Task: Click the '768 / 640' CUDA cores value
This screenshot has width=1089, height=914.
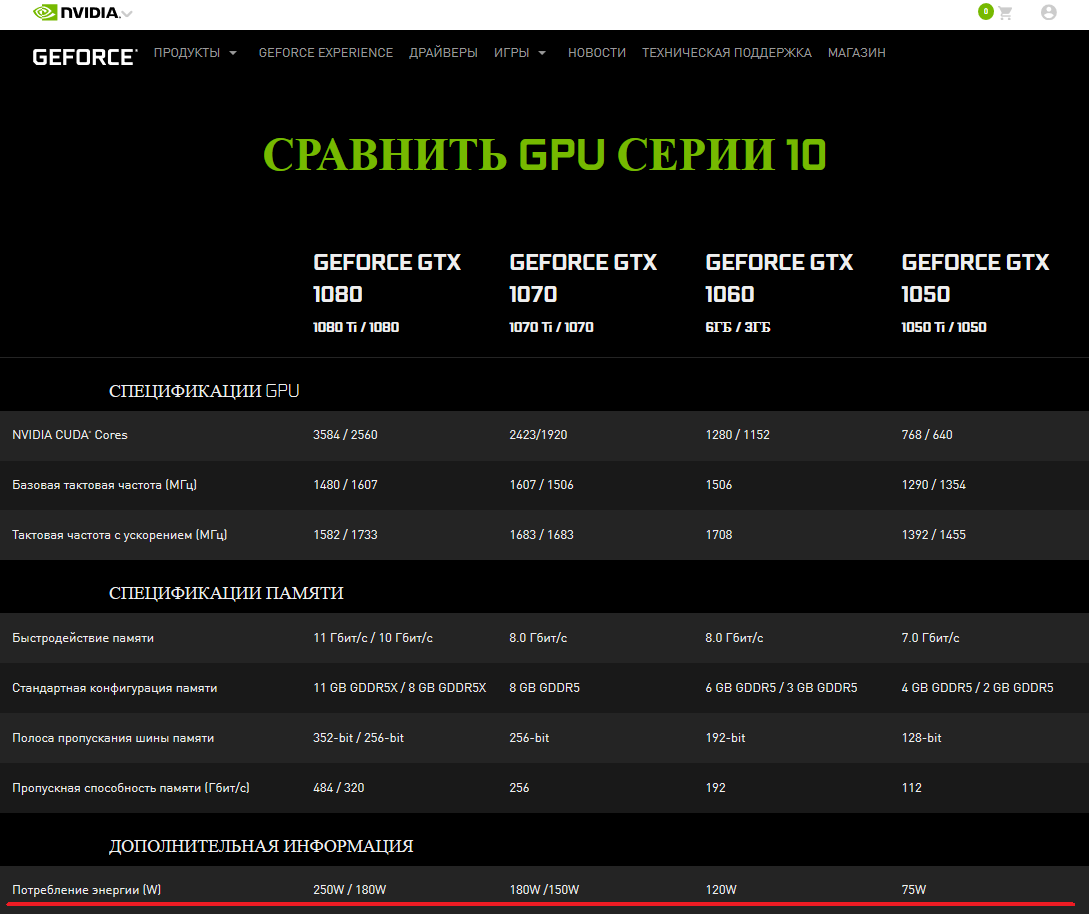Action: click(x=927, y=435)
